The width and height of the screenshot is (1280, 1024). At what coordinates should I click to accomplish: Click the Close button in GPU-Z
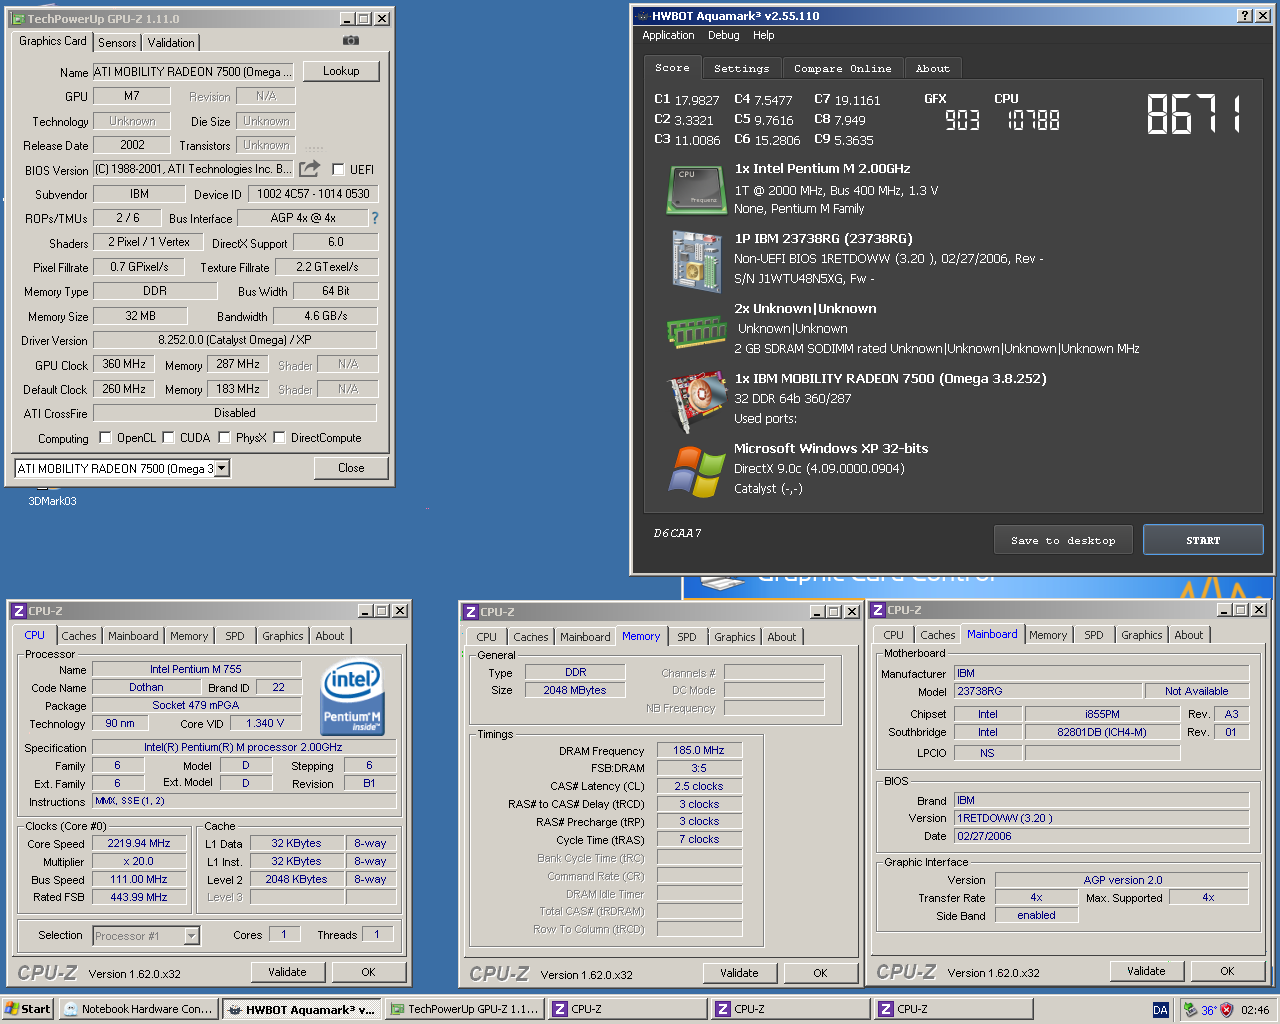351,468
